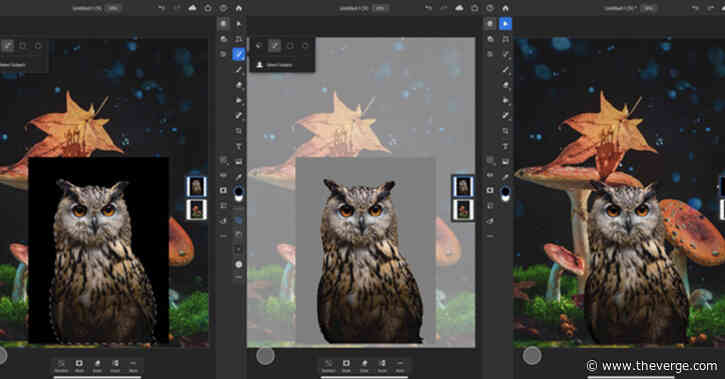Screen dimensions: 725x379
Task: Select the Brush tool in right screen toolbar
Action: [x=506, y=69]
